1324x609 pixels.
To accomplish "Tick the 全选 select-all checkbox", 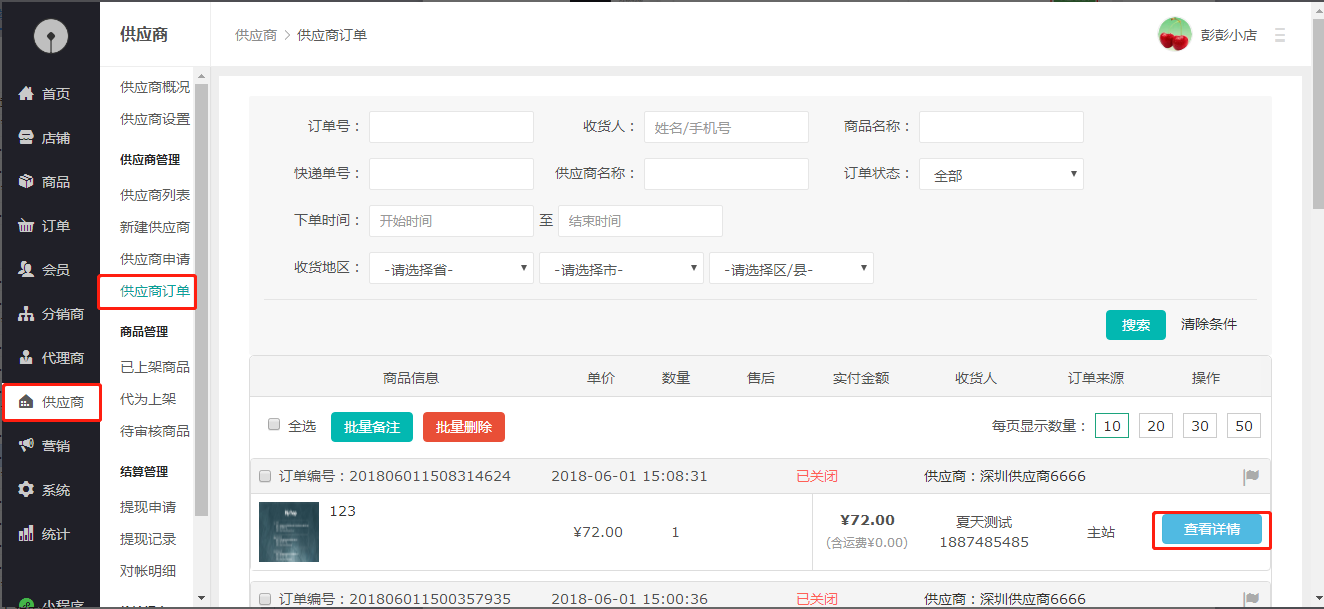I will pyautogui.click(x=274, y=425).
